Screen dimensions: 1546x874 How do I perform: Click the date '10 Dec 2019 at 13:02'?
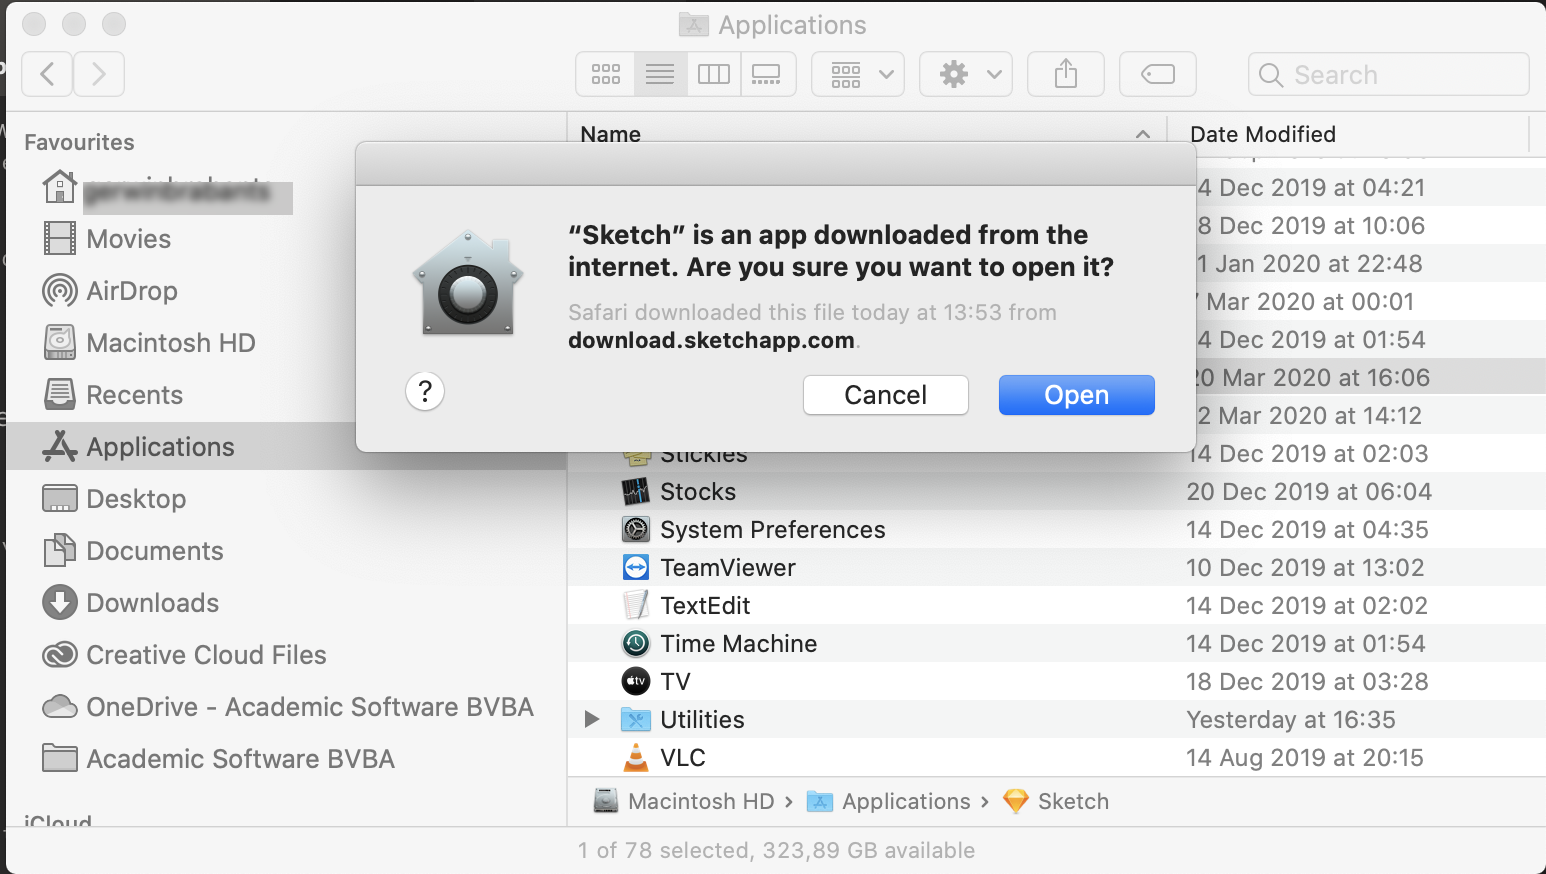[x=1305, y=568]
